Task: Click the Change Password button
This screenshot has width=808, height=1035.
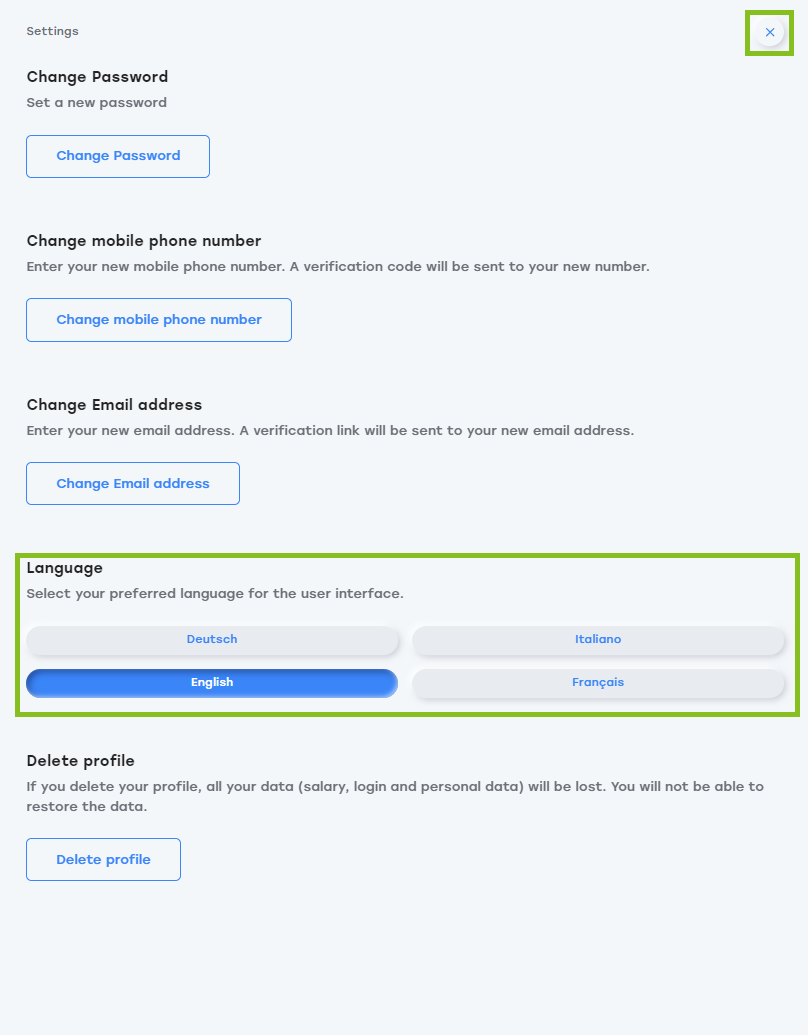Action: tap(118, 156)
